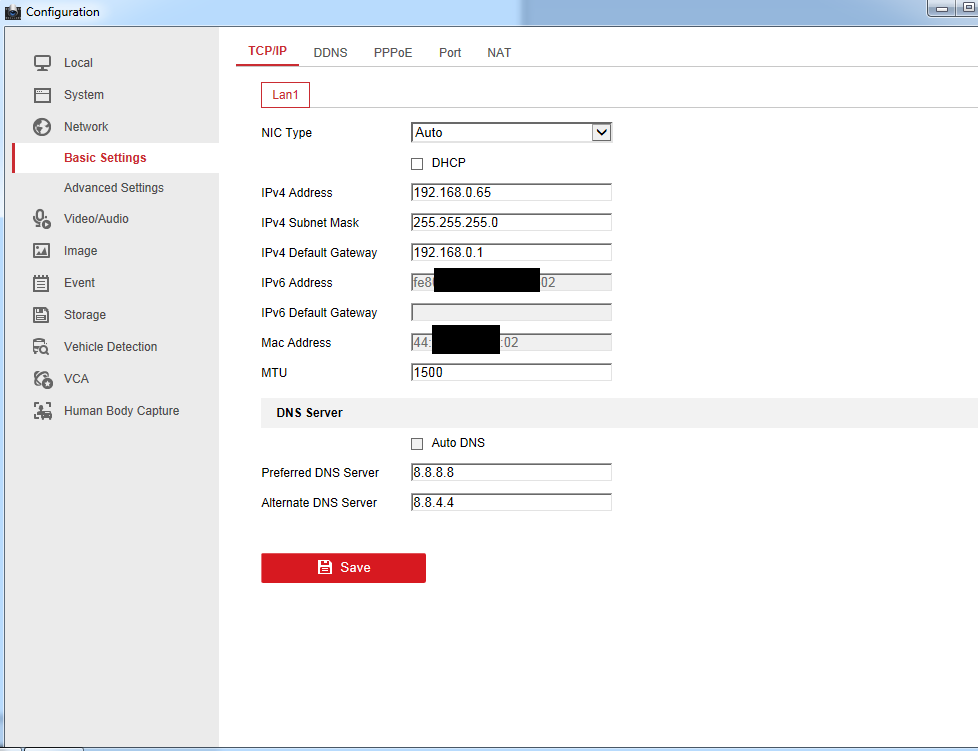The image size is (978, 751).
Task: Enable the DHCP checkbox
Action: [x=417, y=163]
